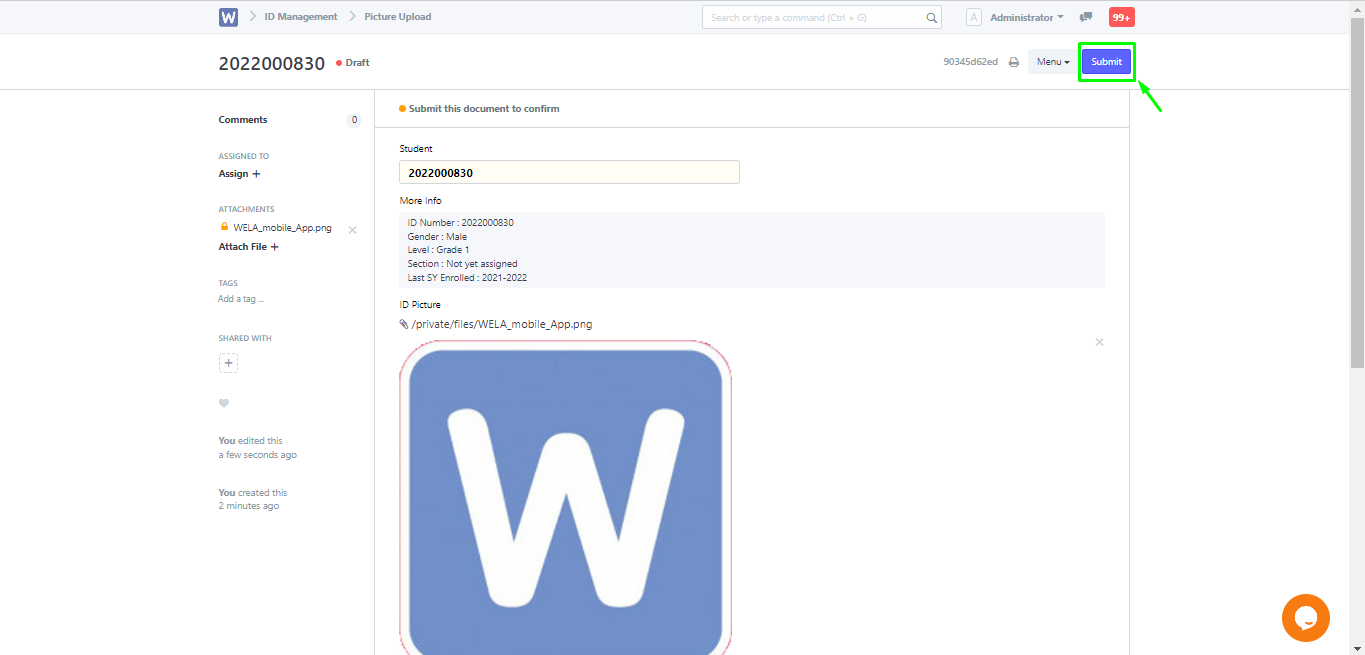Open the 99+ notifications badge
The width and height of the screenshot is (1365, 655).
click(1122, 17)
